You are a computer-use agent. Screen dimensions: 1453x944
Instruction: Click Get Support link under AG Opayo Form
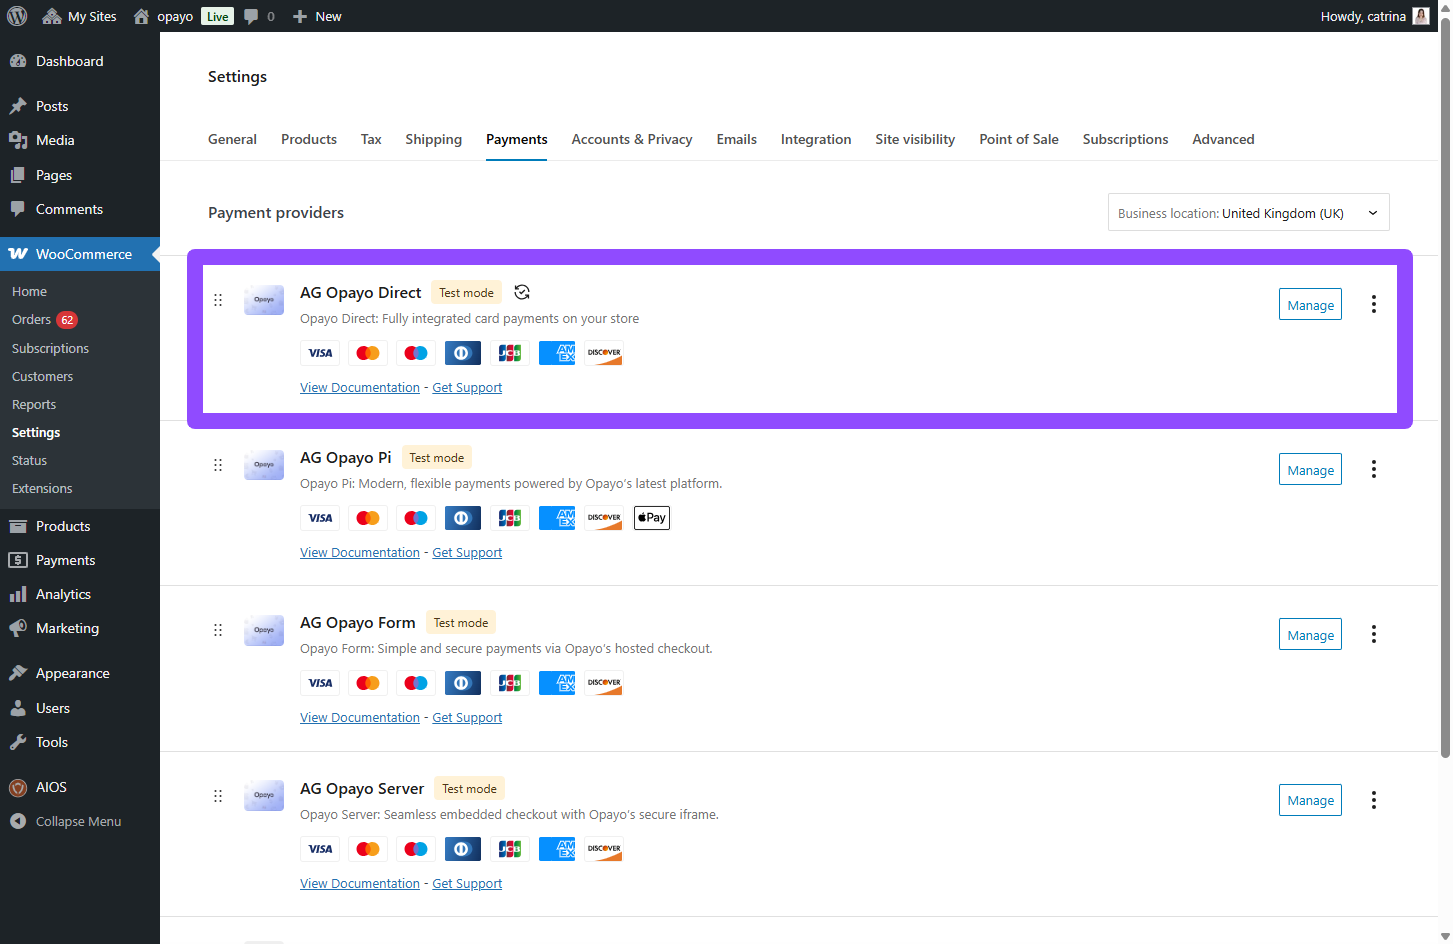point(467,717)
